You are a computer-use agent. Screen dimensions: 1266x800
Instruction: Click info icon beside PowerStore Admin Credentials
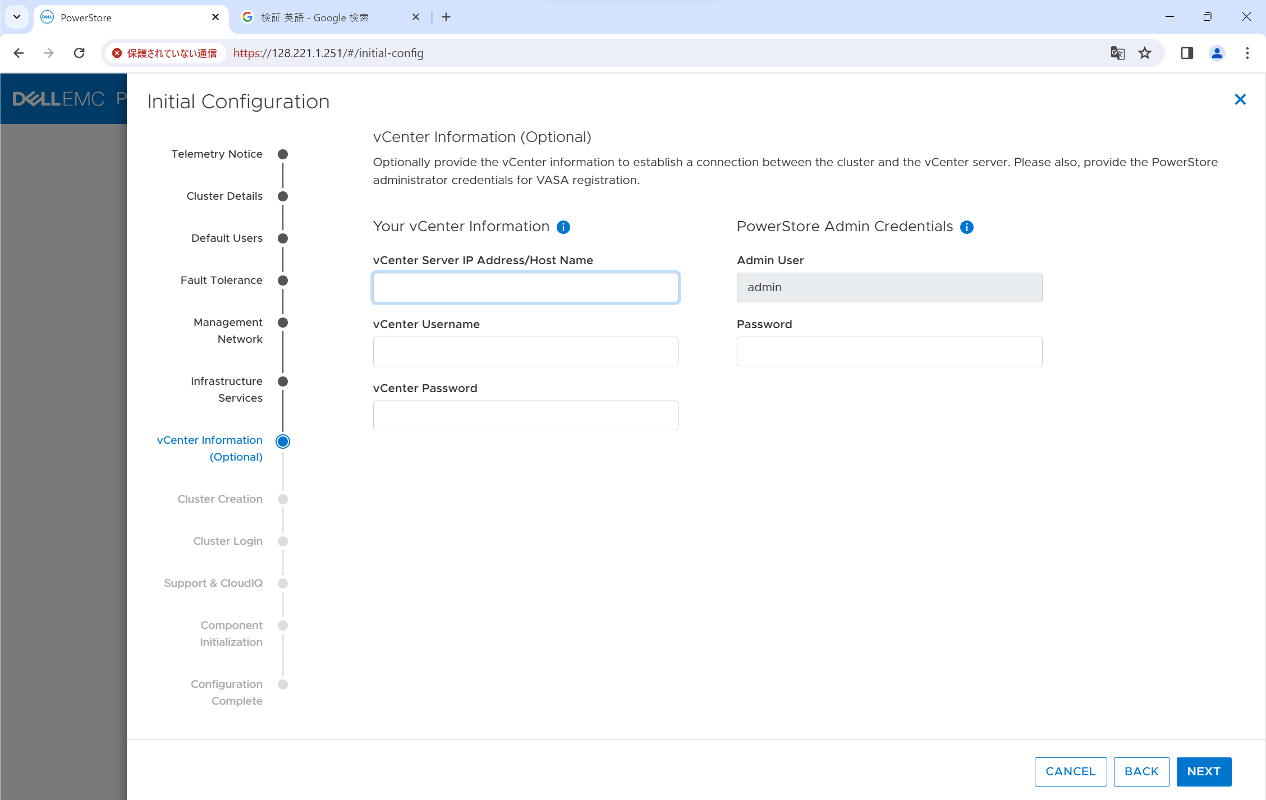[967, 227]
